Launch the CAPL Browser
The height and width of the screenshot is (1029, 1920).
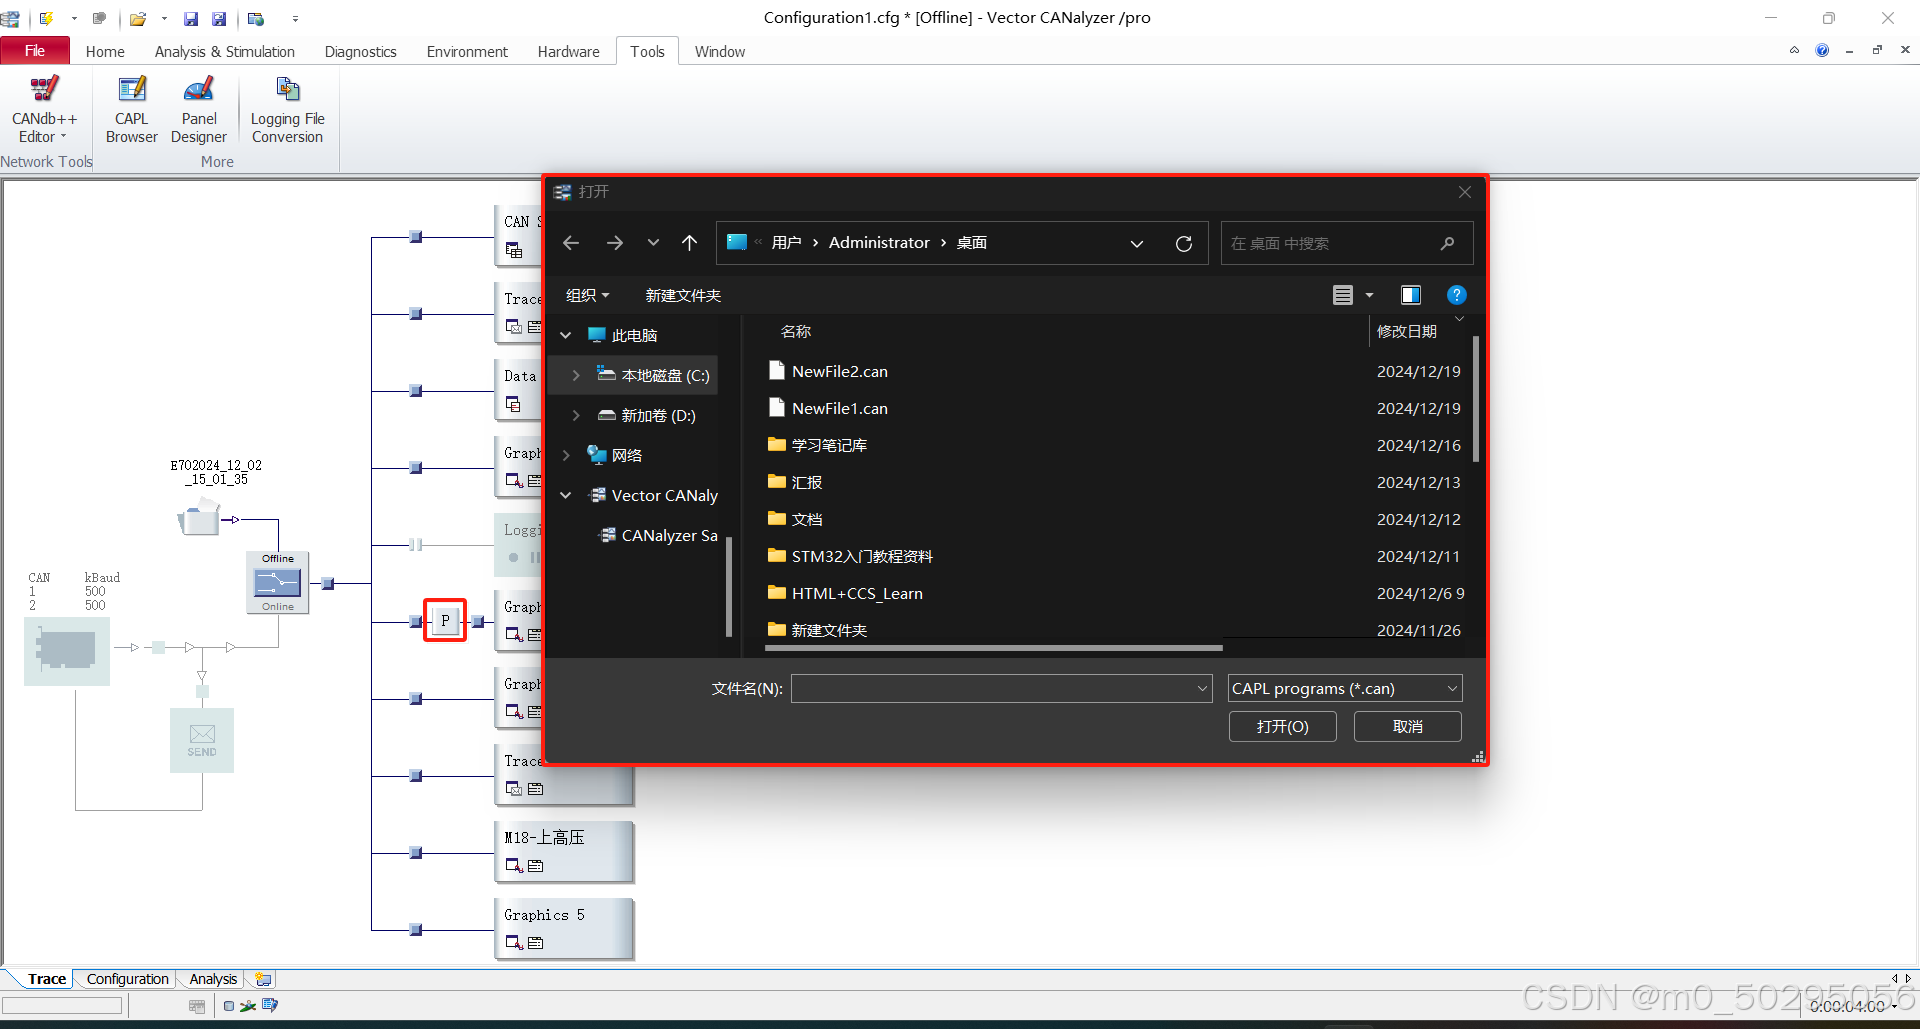point(131,108)
